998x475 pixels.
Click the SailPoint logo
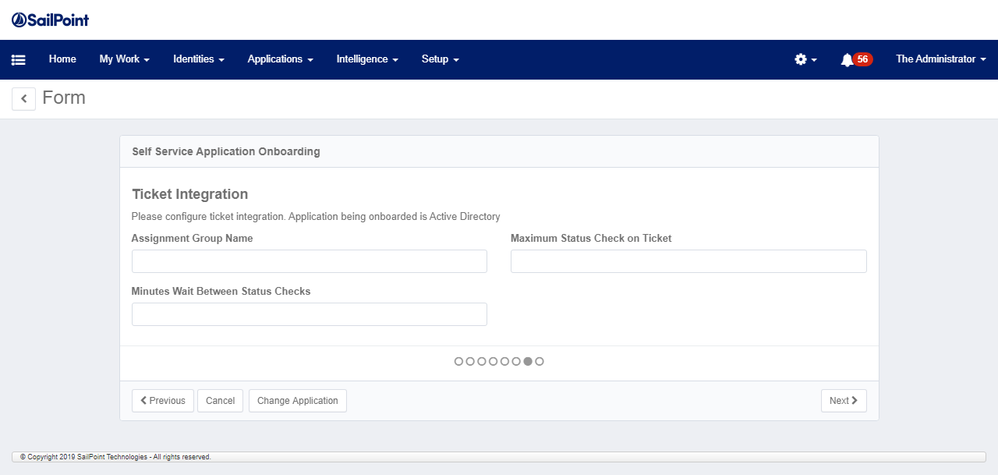click(x=57, y=20)
